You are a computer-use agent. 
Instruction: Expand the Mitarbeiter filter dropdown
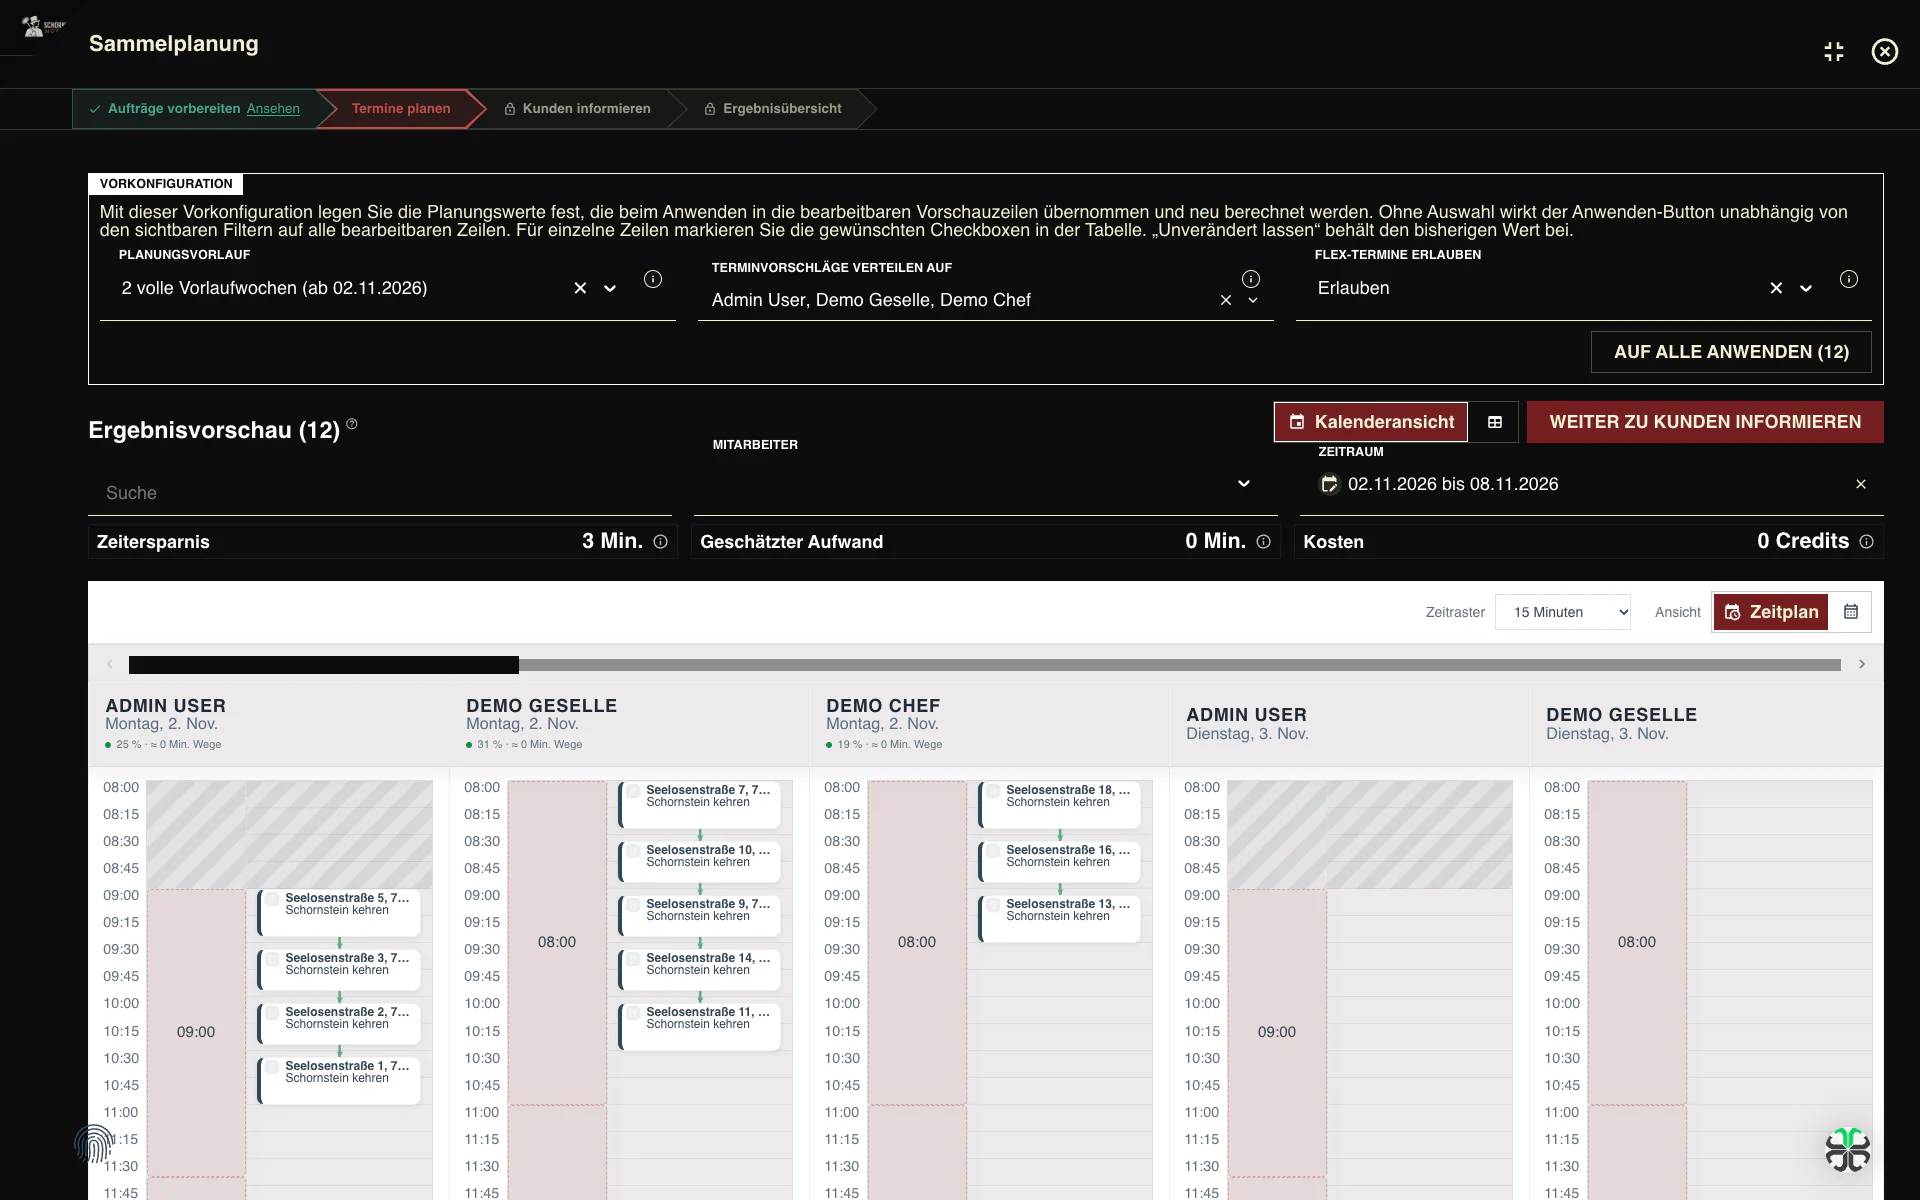(x=1244, y=484)
